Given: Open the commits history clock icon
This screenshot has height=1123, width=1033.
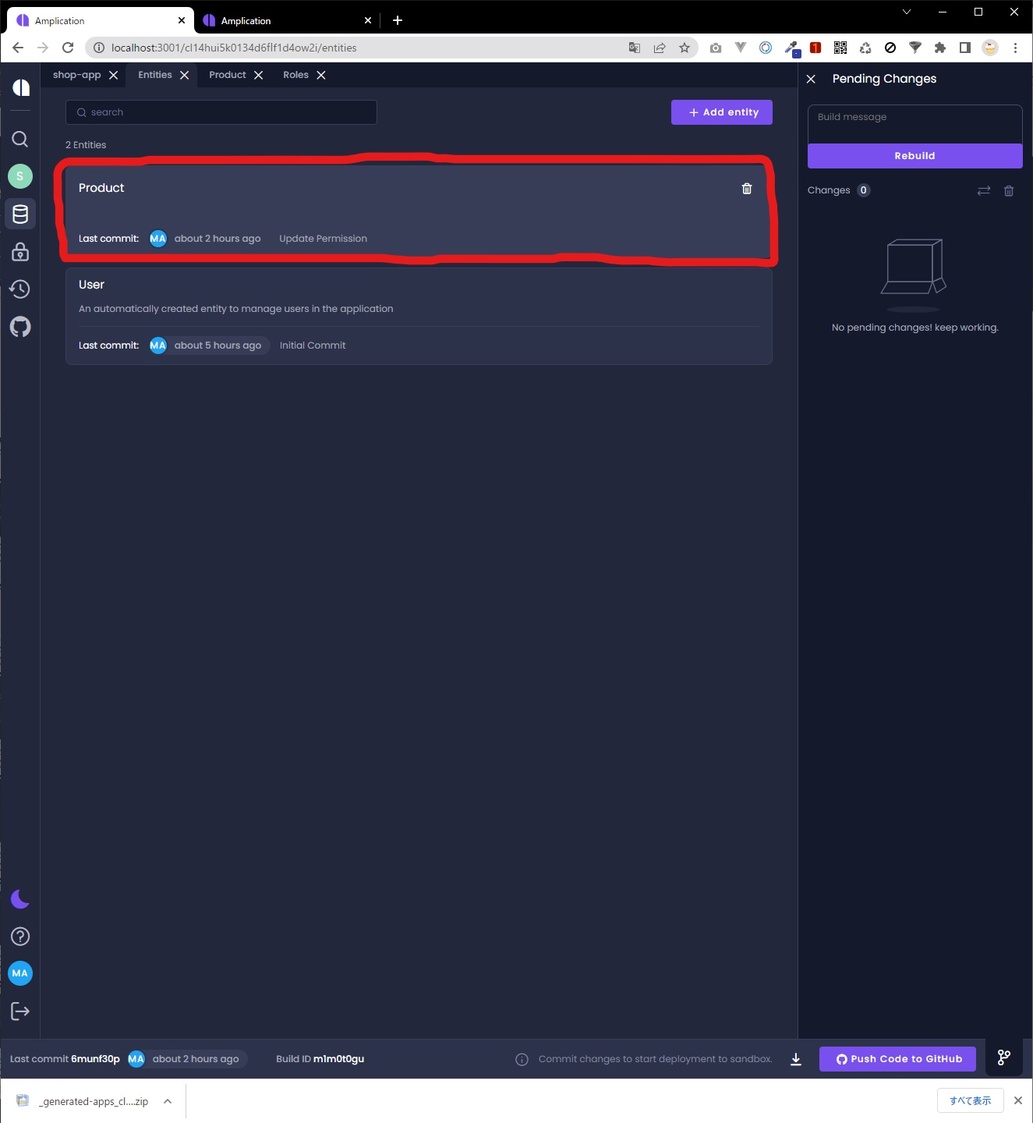Looking at the screenshot, I should [20, 289].
